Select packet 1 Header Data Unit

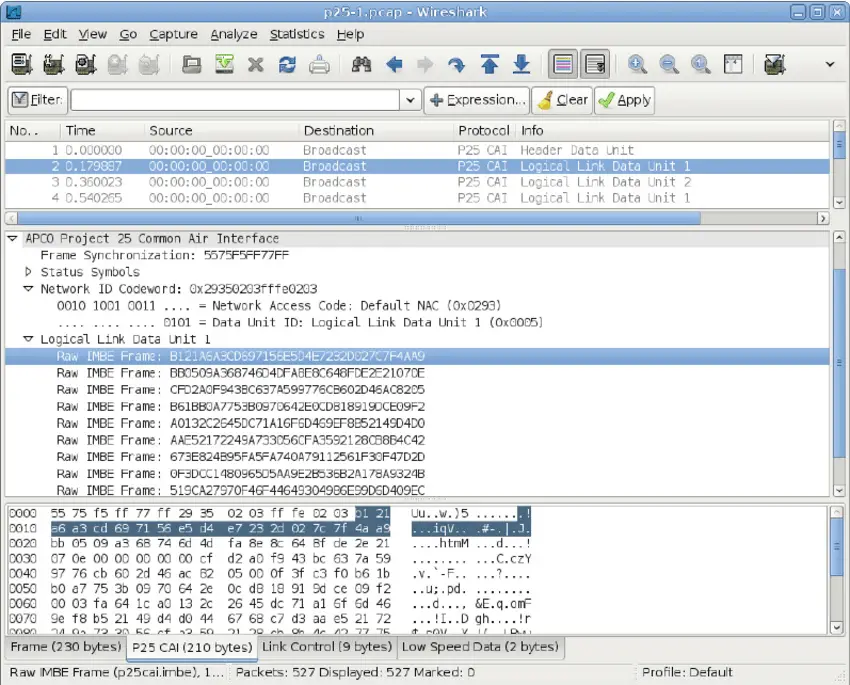point(417,150)
